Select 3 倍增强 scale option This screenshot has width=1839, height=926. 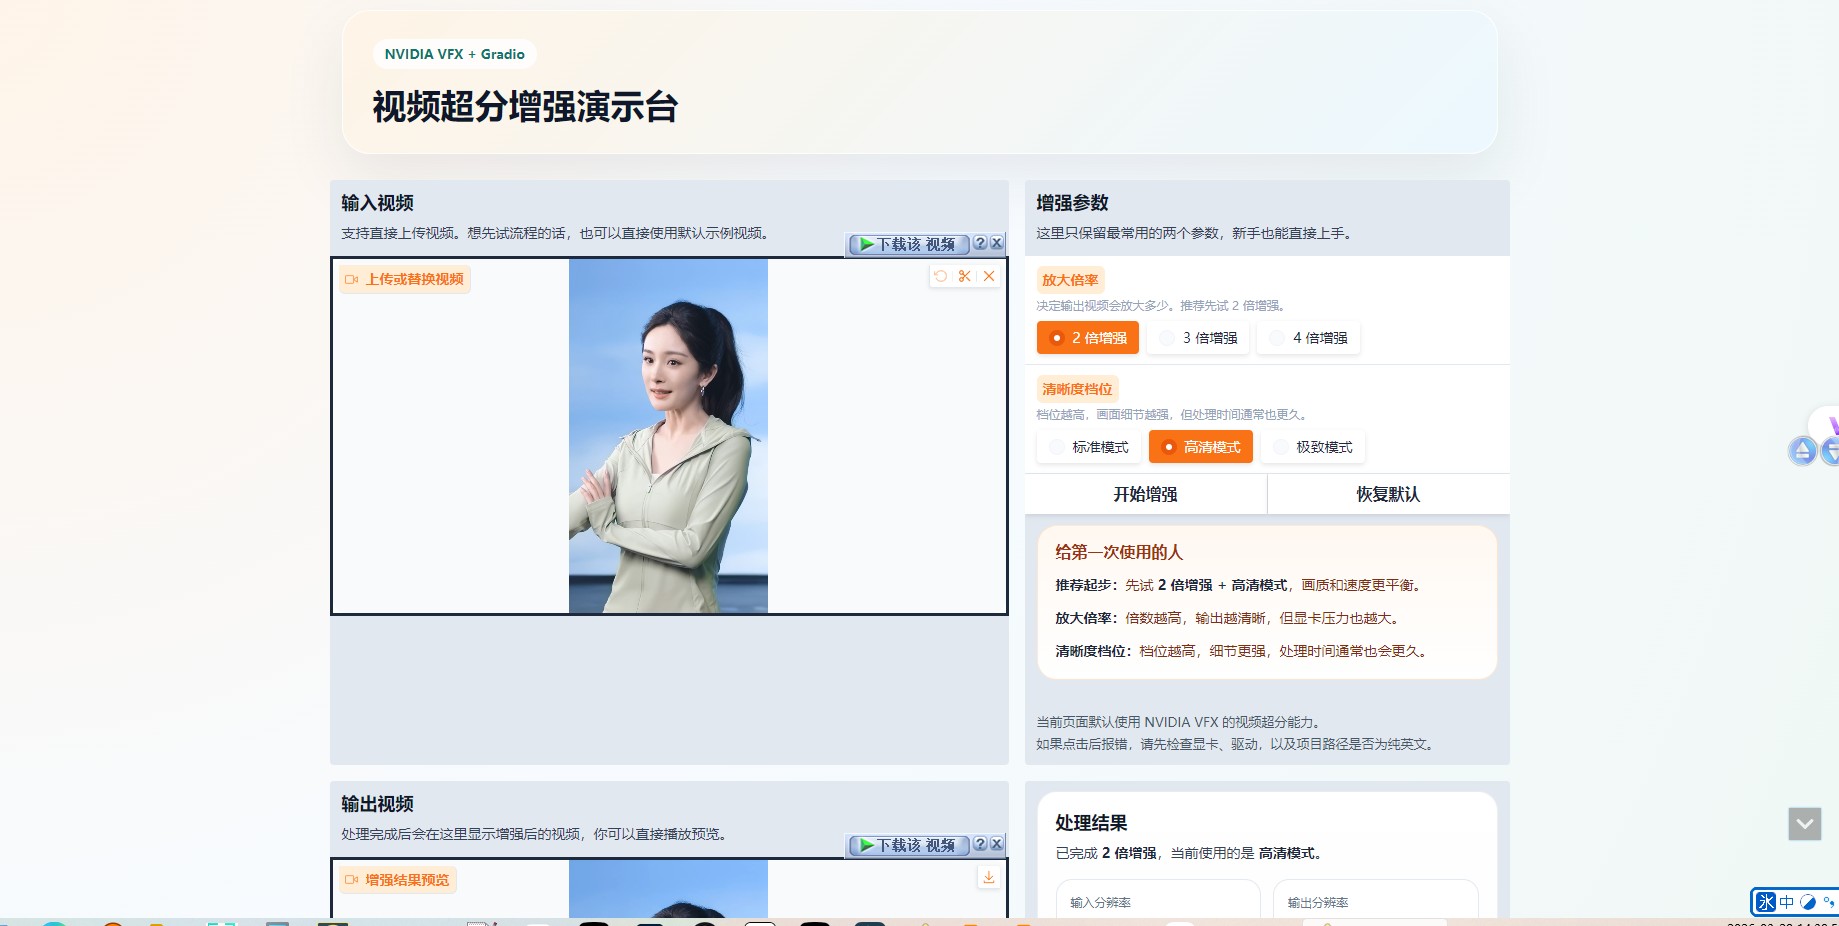1199,338
